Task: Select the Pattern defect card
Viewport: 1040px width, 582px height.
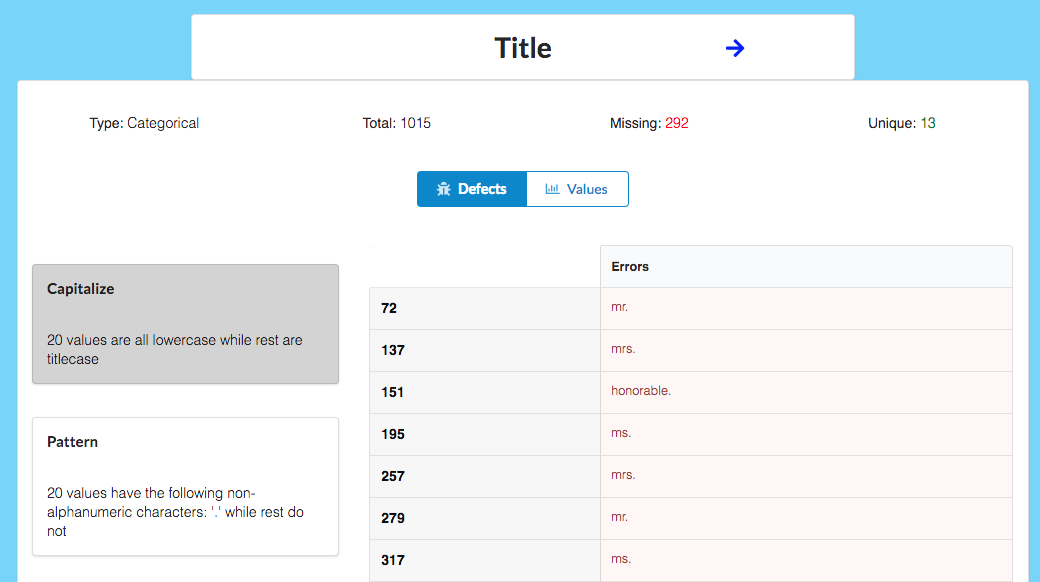Action: click(186, 486)
